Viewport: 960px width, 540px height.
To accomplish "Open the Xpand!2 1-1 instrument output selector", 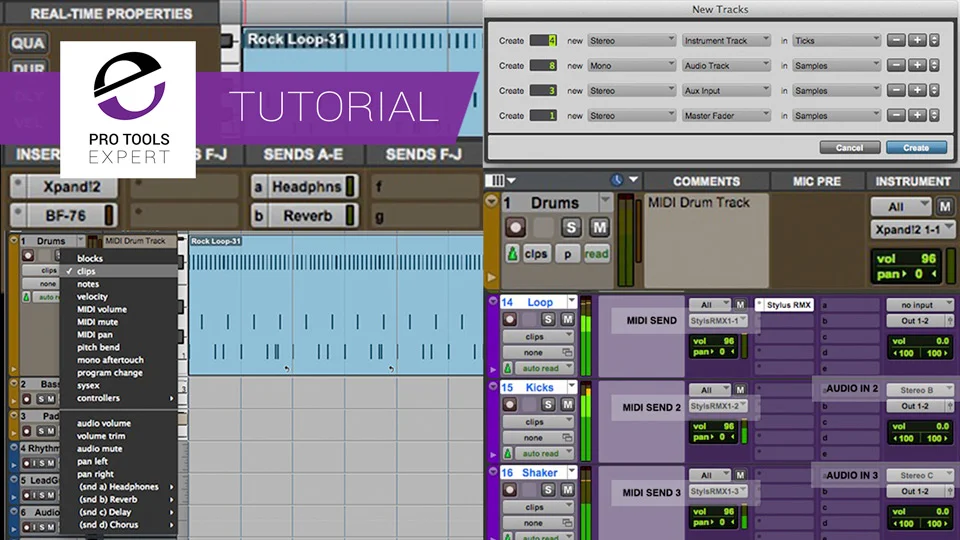I will tap(912, 230).
